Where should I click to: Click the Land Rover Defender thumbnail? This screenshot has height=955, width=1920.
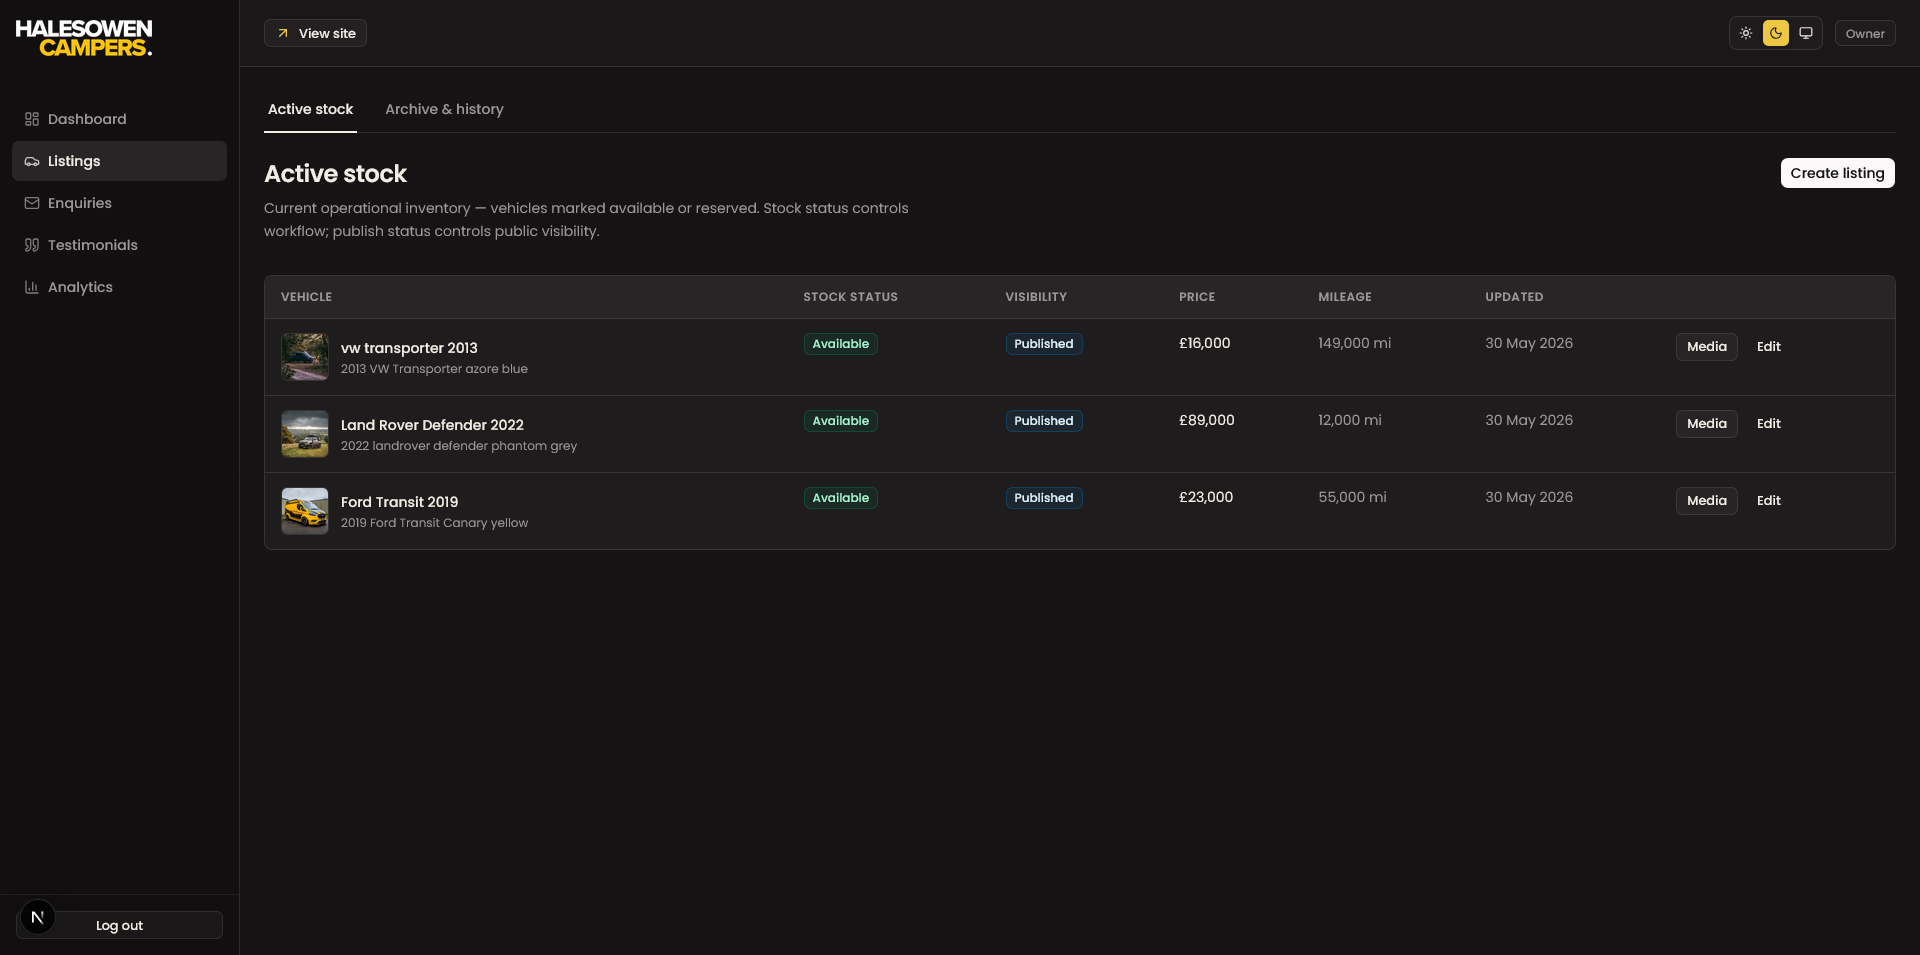point(305,434)
